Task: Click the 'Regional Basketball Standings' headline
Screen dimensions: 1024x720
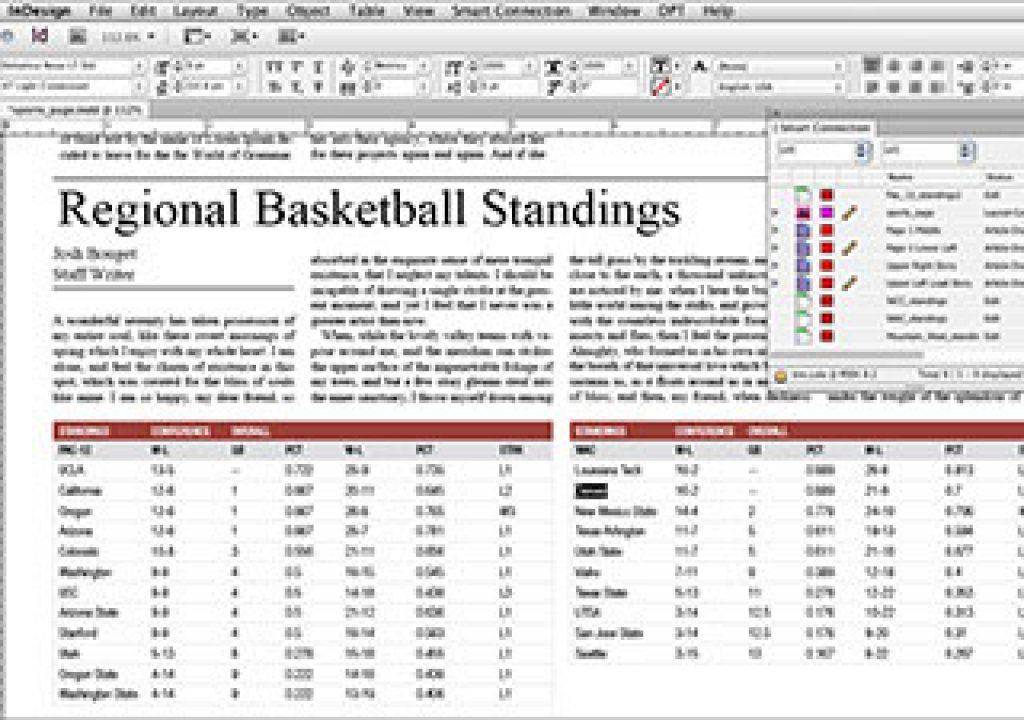Action: click(x=369, y=208)
